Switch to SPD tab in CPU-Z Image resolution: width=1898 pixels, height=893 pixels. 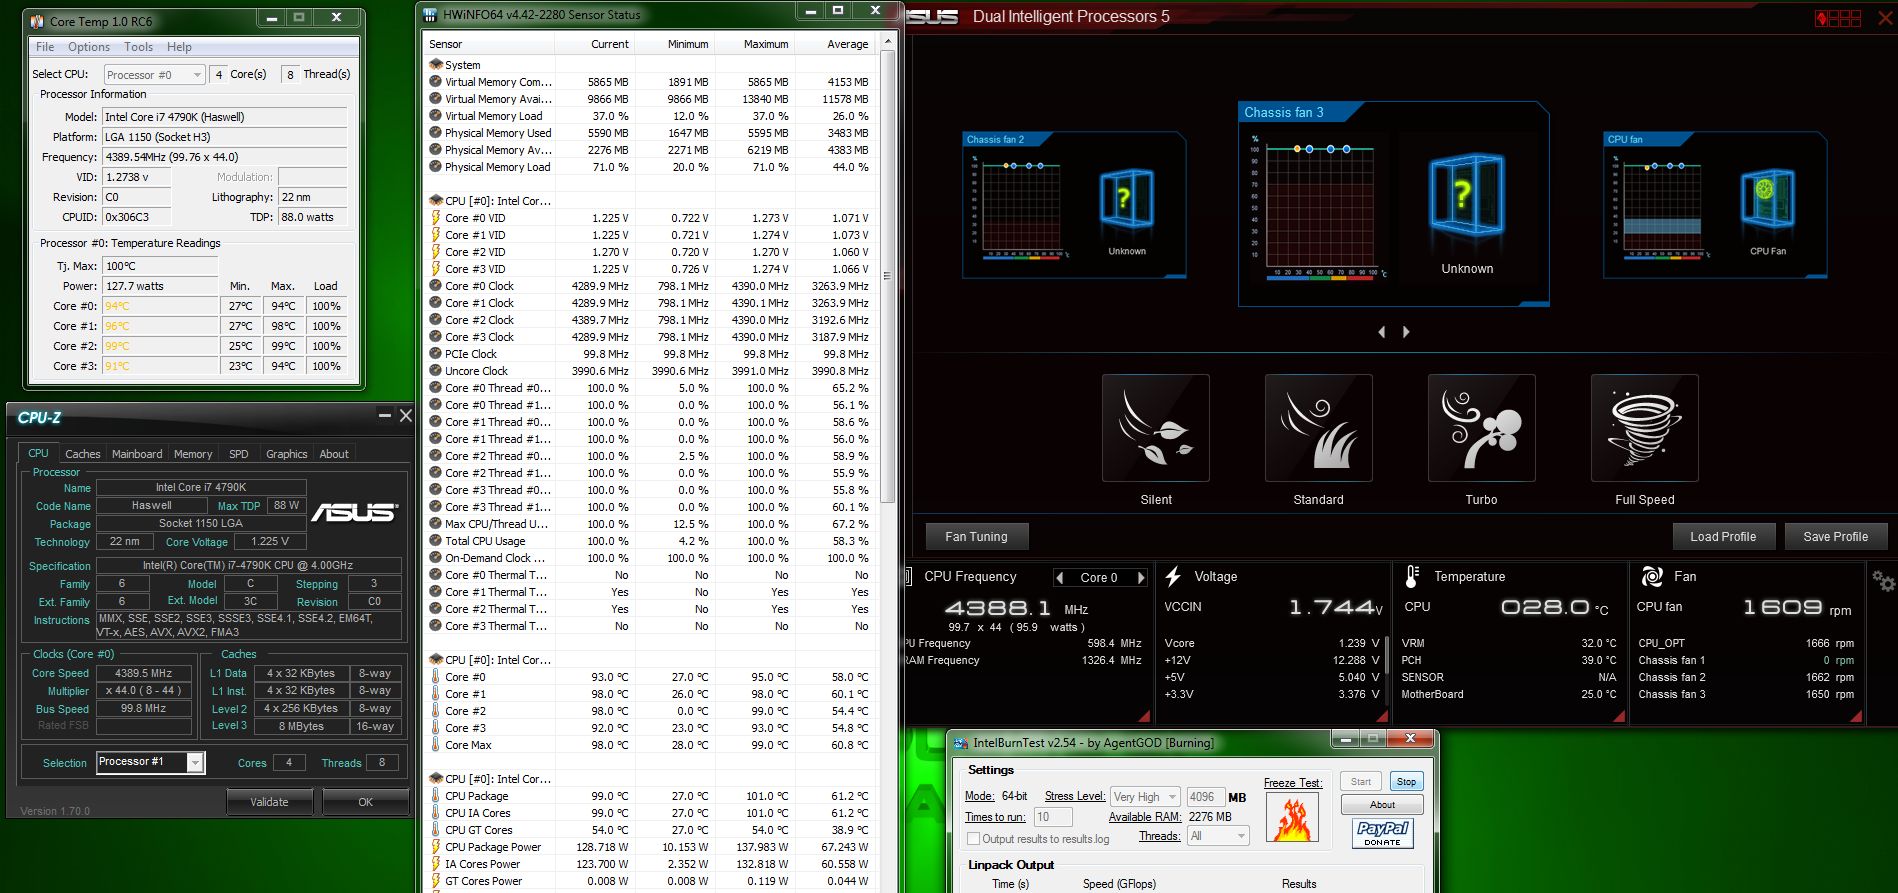pyautogui.click(x=238, y=454)
